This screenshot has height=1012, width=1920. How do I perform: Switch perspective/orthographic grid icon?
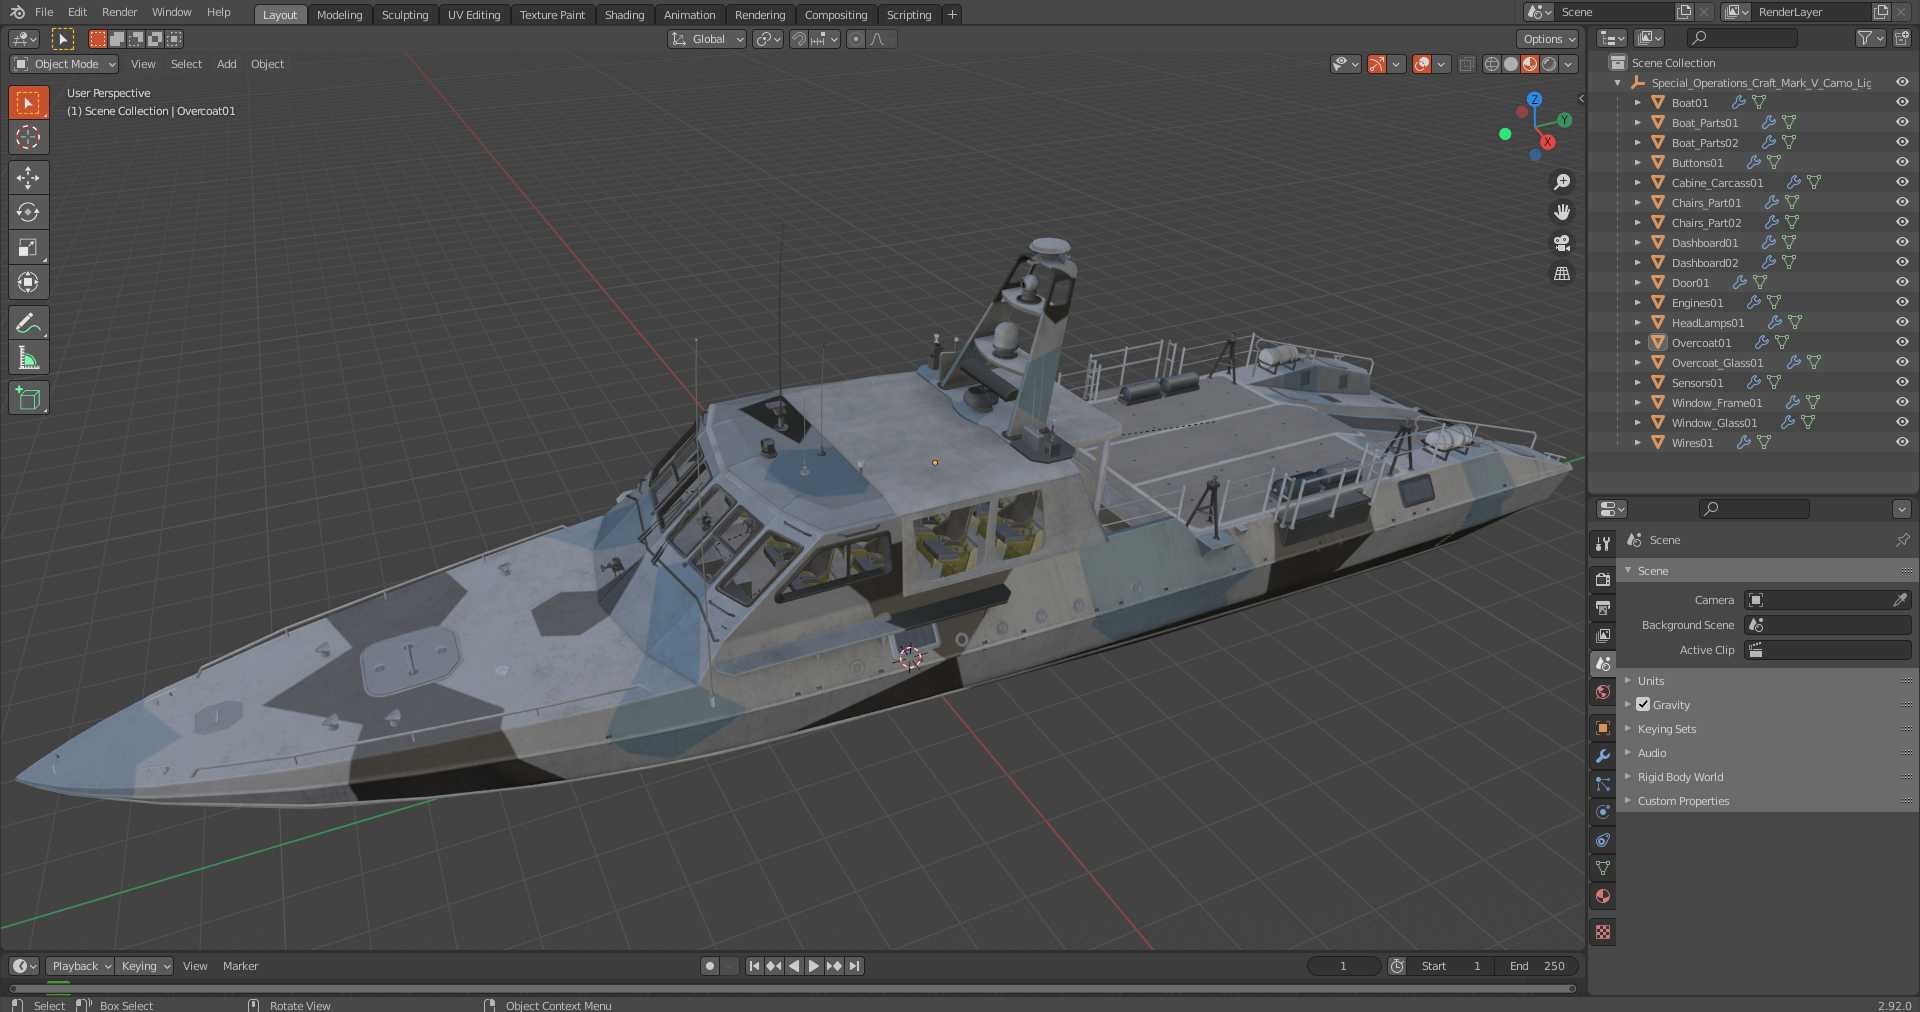tap(1562, 273)
